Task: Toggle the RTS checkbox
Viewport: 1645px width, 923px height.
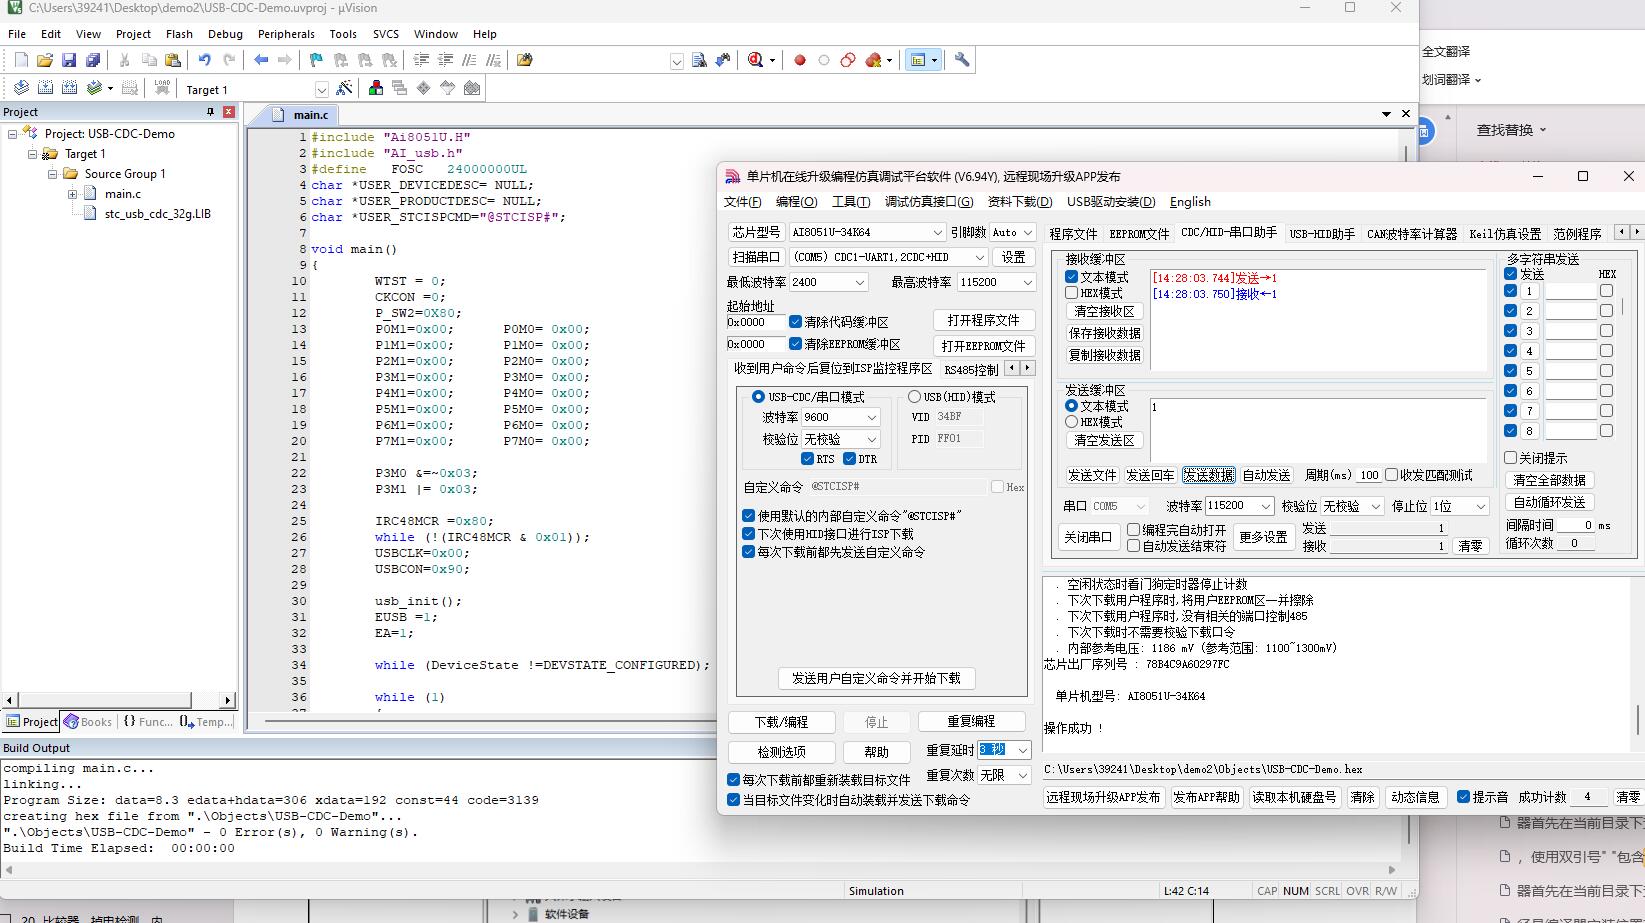Action: click(807, 459)
